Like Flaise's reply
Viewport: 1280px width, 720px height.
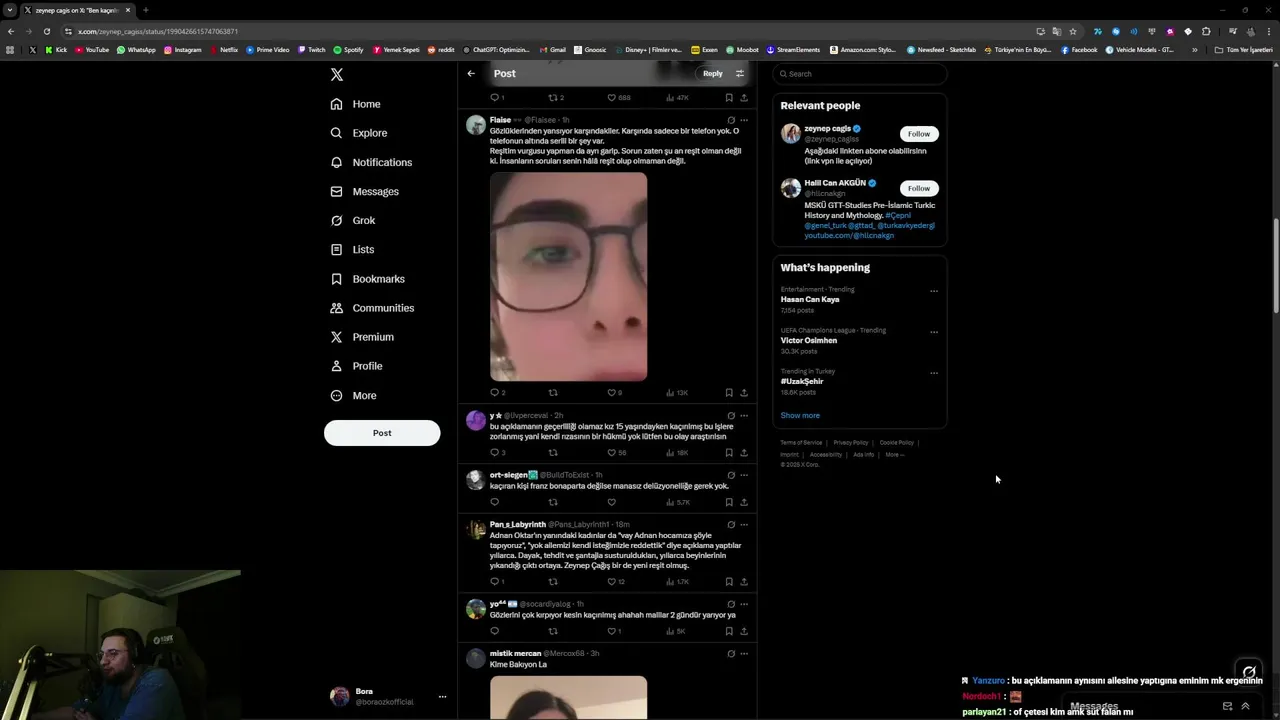tap(612, 393)
